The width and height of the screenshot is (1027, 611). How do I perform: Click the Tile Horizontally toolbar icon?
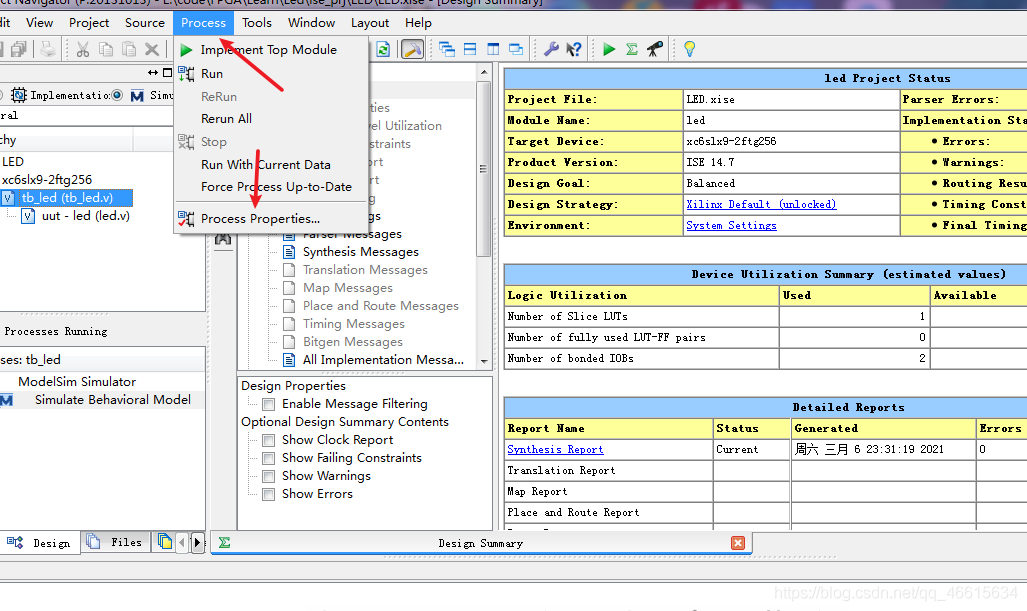tap(470, 49)
